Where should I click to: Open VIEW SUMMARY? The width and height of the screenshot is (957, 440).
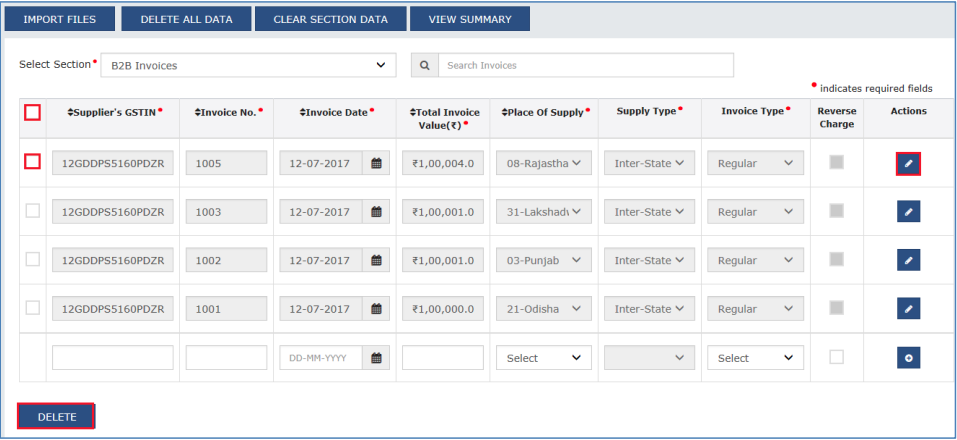click(470, 20)
